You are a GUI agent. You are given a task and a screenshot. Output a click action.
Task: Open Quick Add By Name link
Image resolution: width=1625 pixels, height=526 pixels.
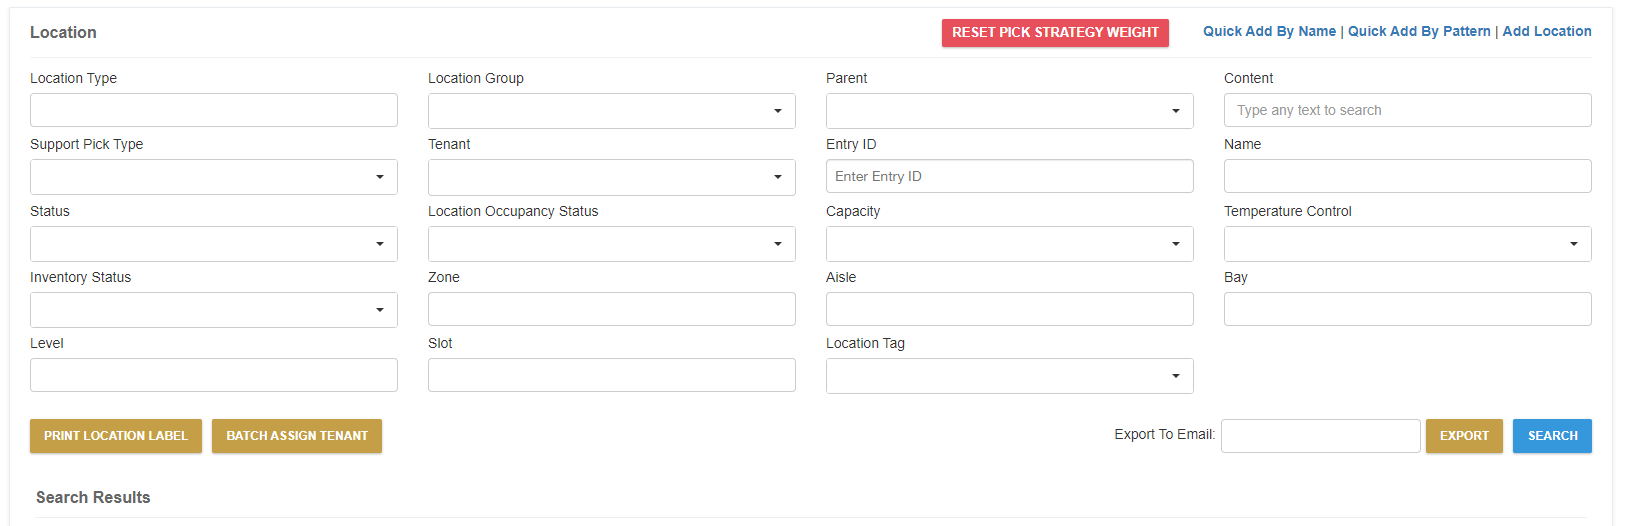coord(1269,31)
